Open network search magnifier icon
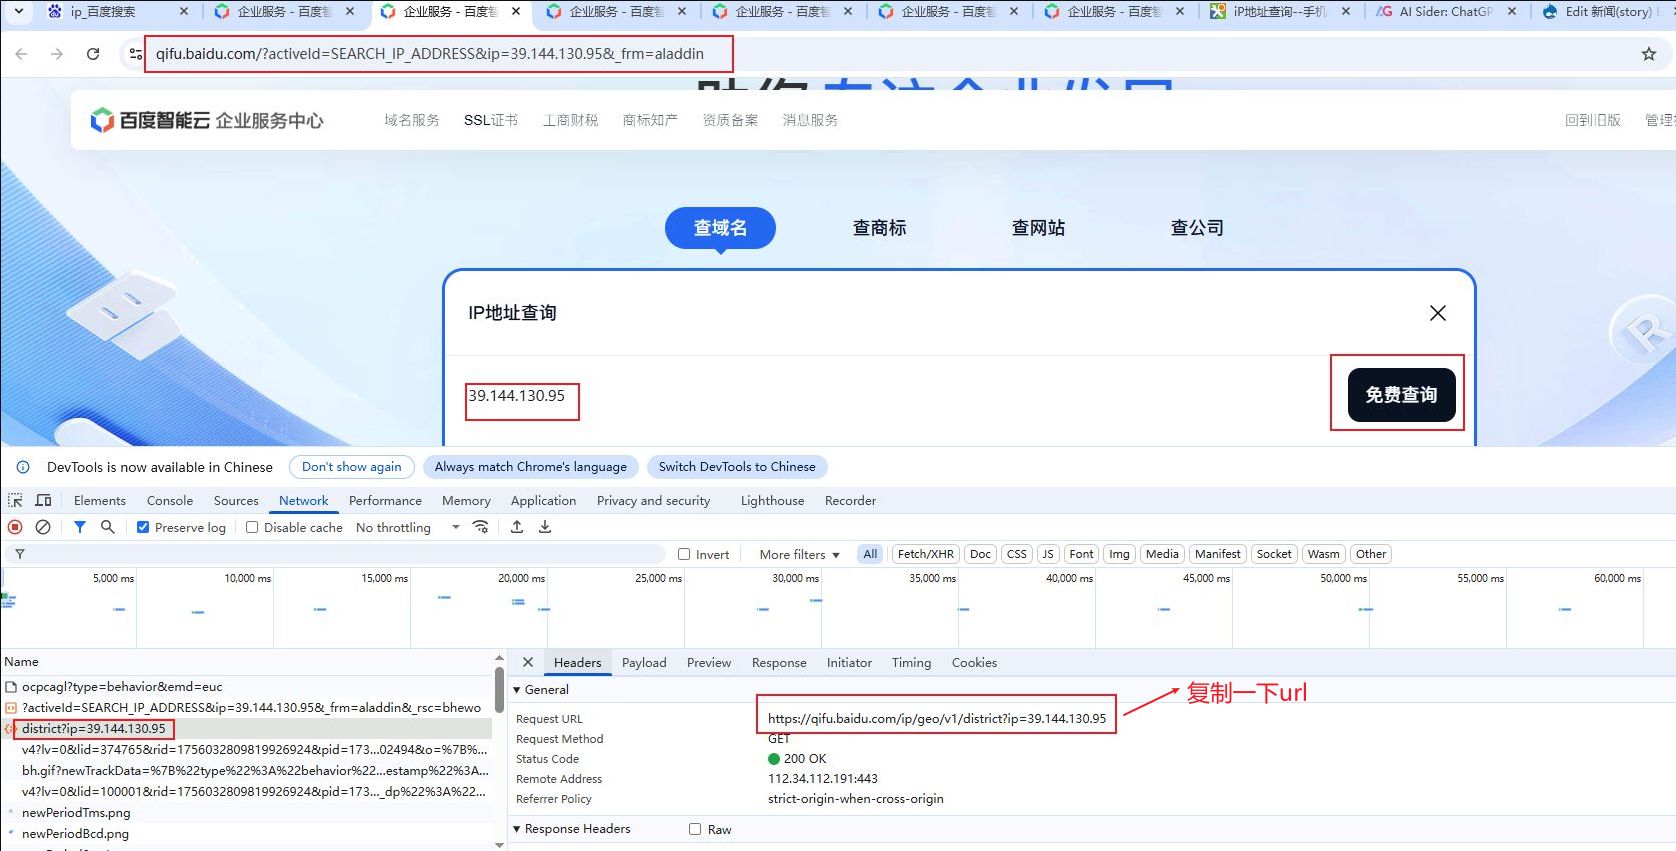 108,527
